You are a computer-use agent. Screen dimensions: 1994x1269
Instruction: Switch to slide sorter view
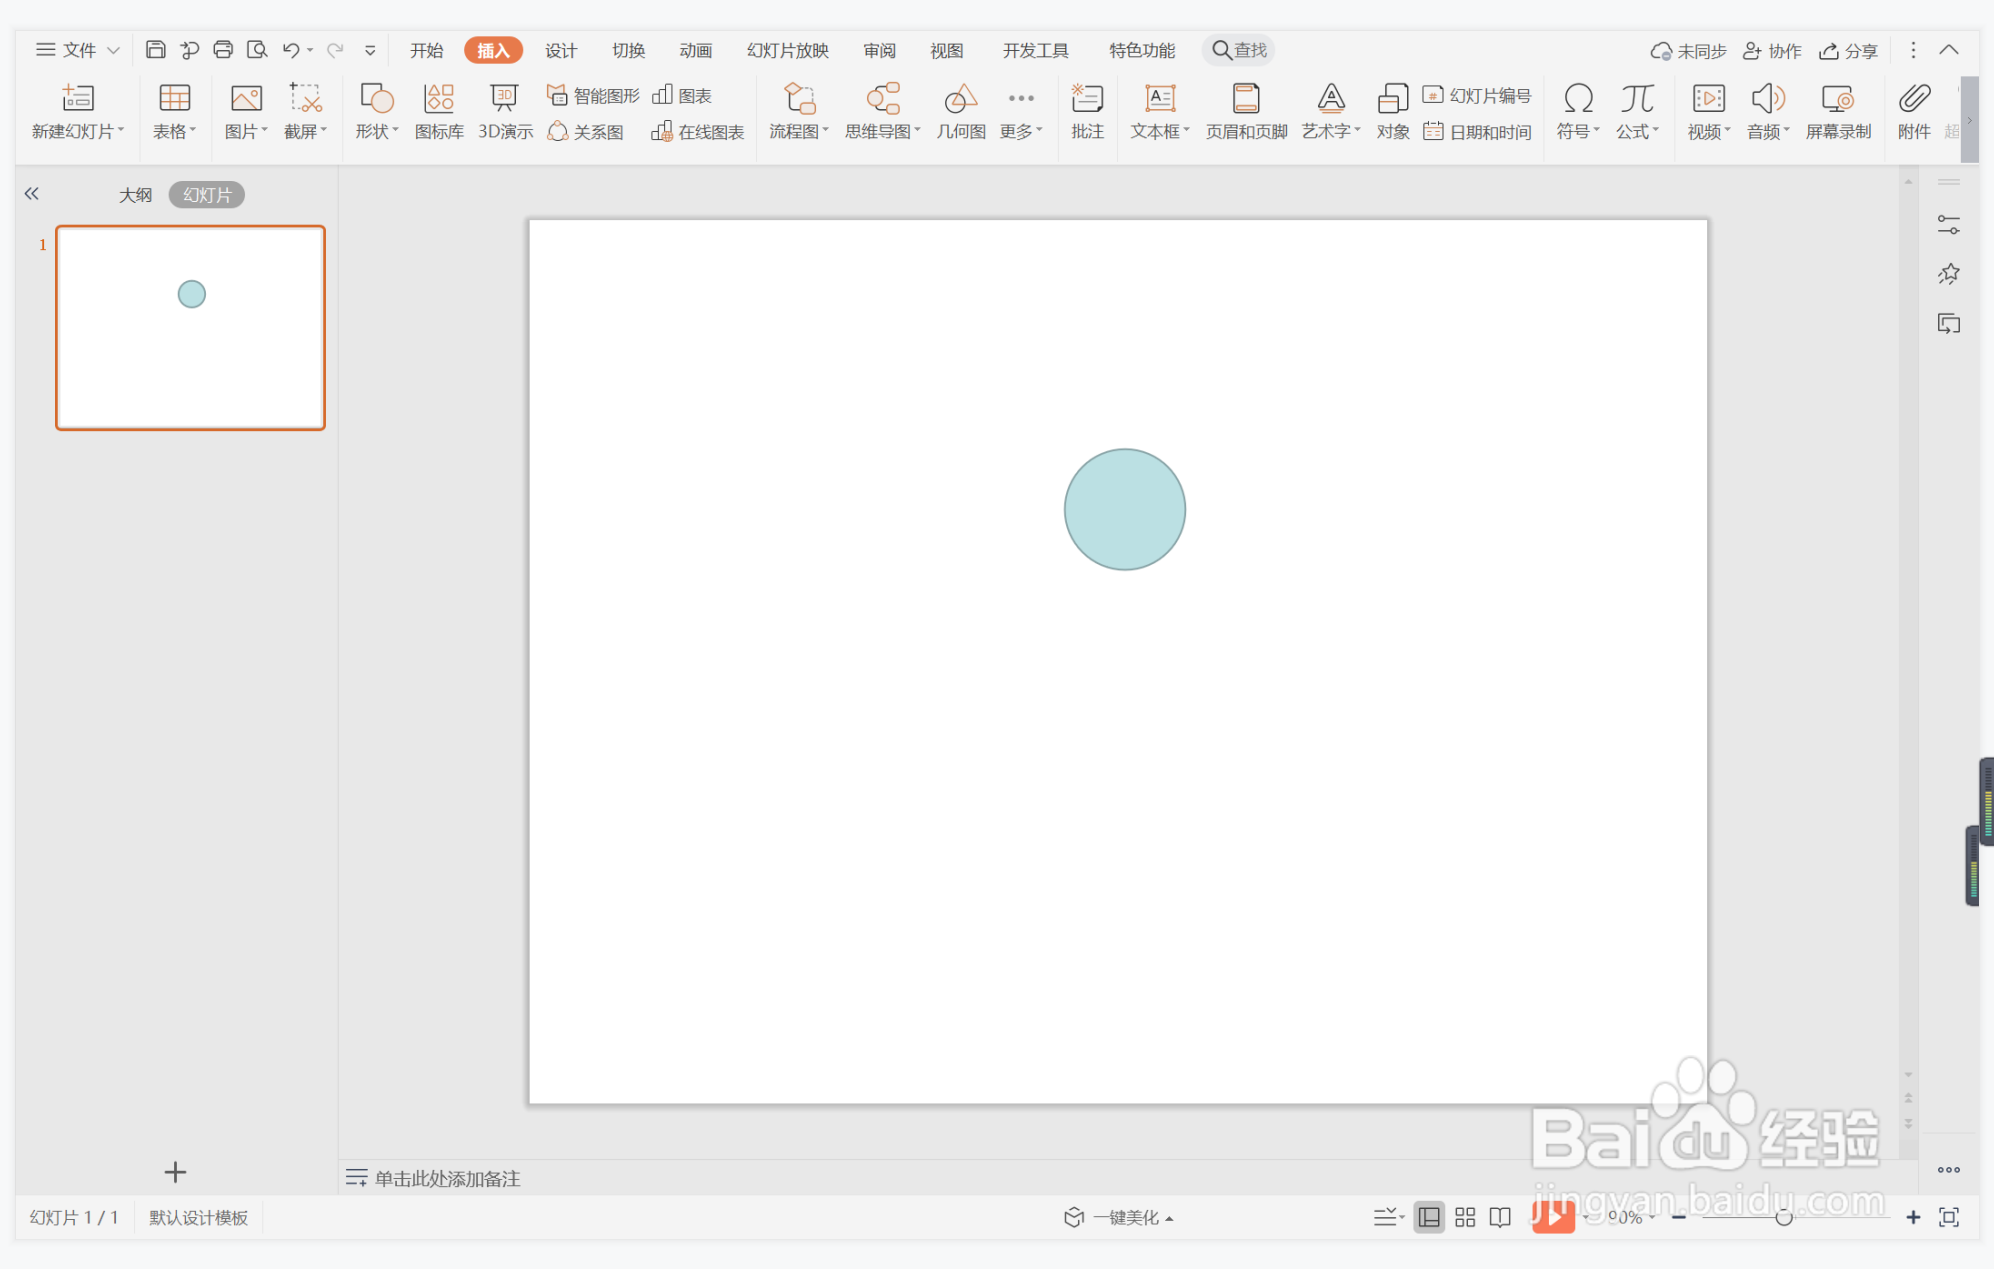point(1465,1217)
